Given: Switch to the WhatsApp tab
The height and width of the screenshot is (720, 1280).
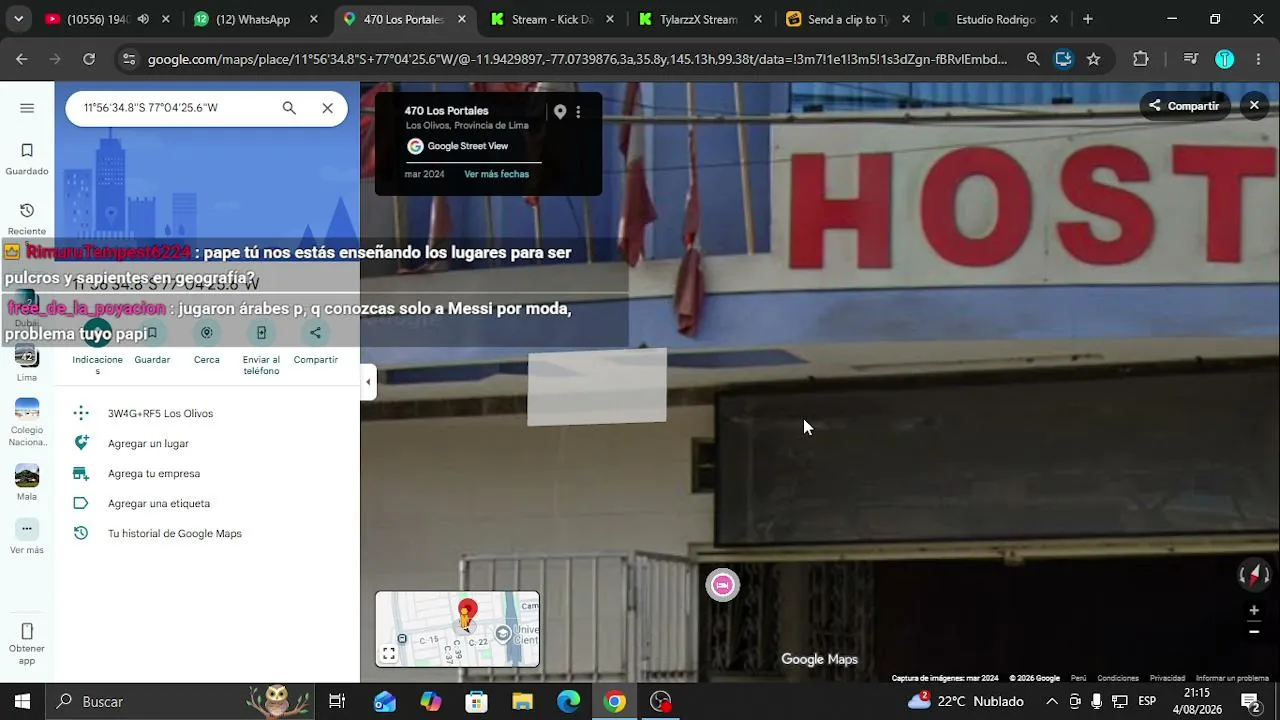Looking at the screenshot, I should (254, 19).
